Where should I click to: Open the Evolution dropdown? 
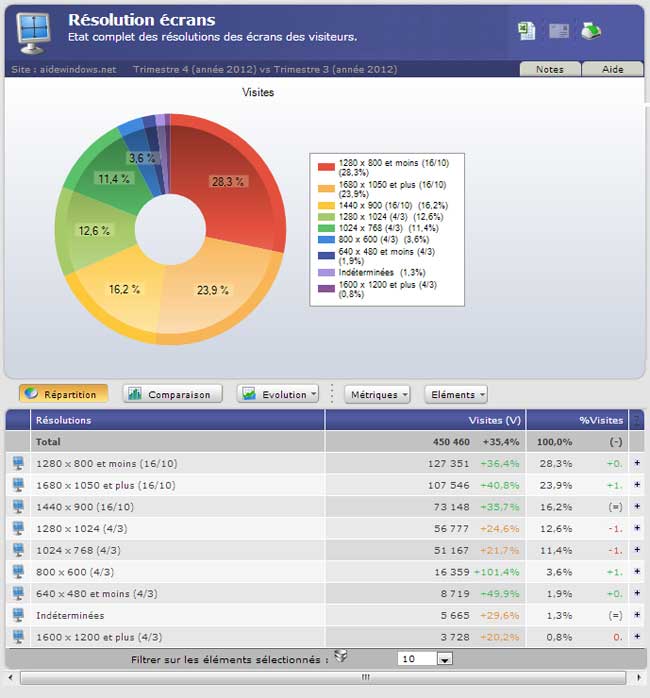pyautogui.click(x=277, y=394)
